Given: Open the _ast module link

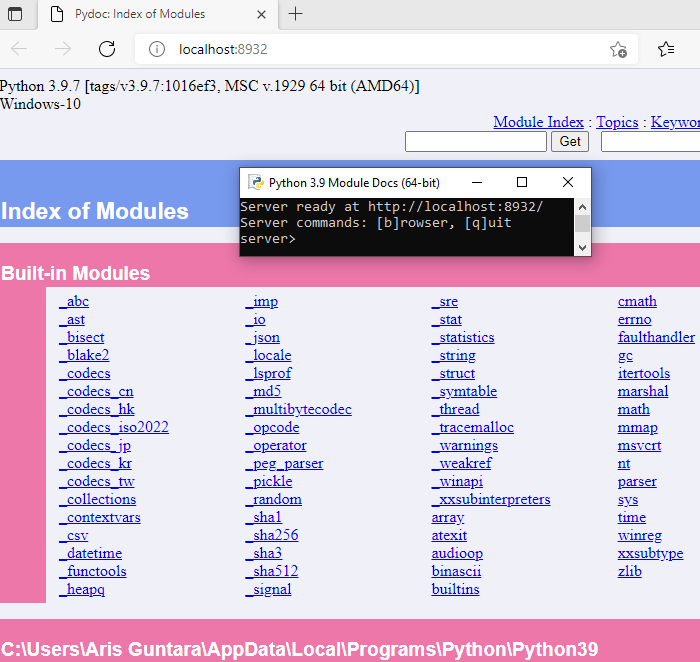Looking at the screenshot, I should 72,320.
